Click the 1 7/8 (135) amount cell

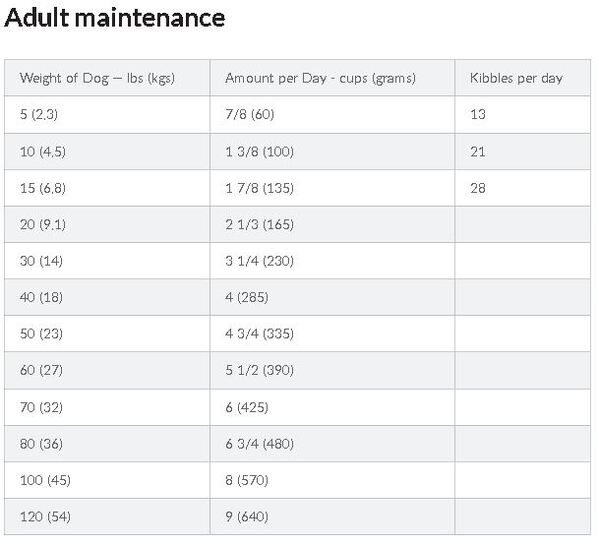[x=332, y=188]
